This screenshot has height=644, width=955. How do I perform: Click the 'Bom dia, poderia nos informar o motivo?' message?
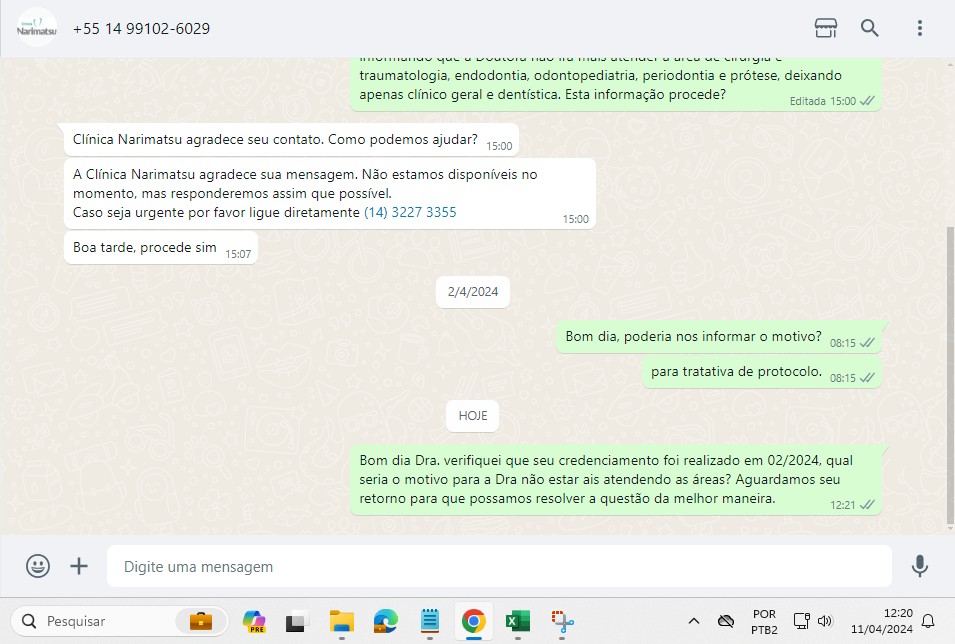tap(719, 337)
